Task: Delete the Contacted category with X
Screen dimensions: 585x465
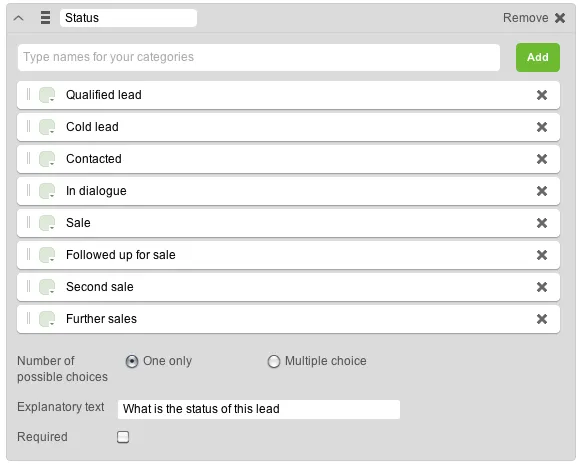Action: [x=542, y=159]
